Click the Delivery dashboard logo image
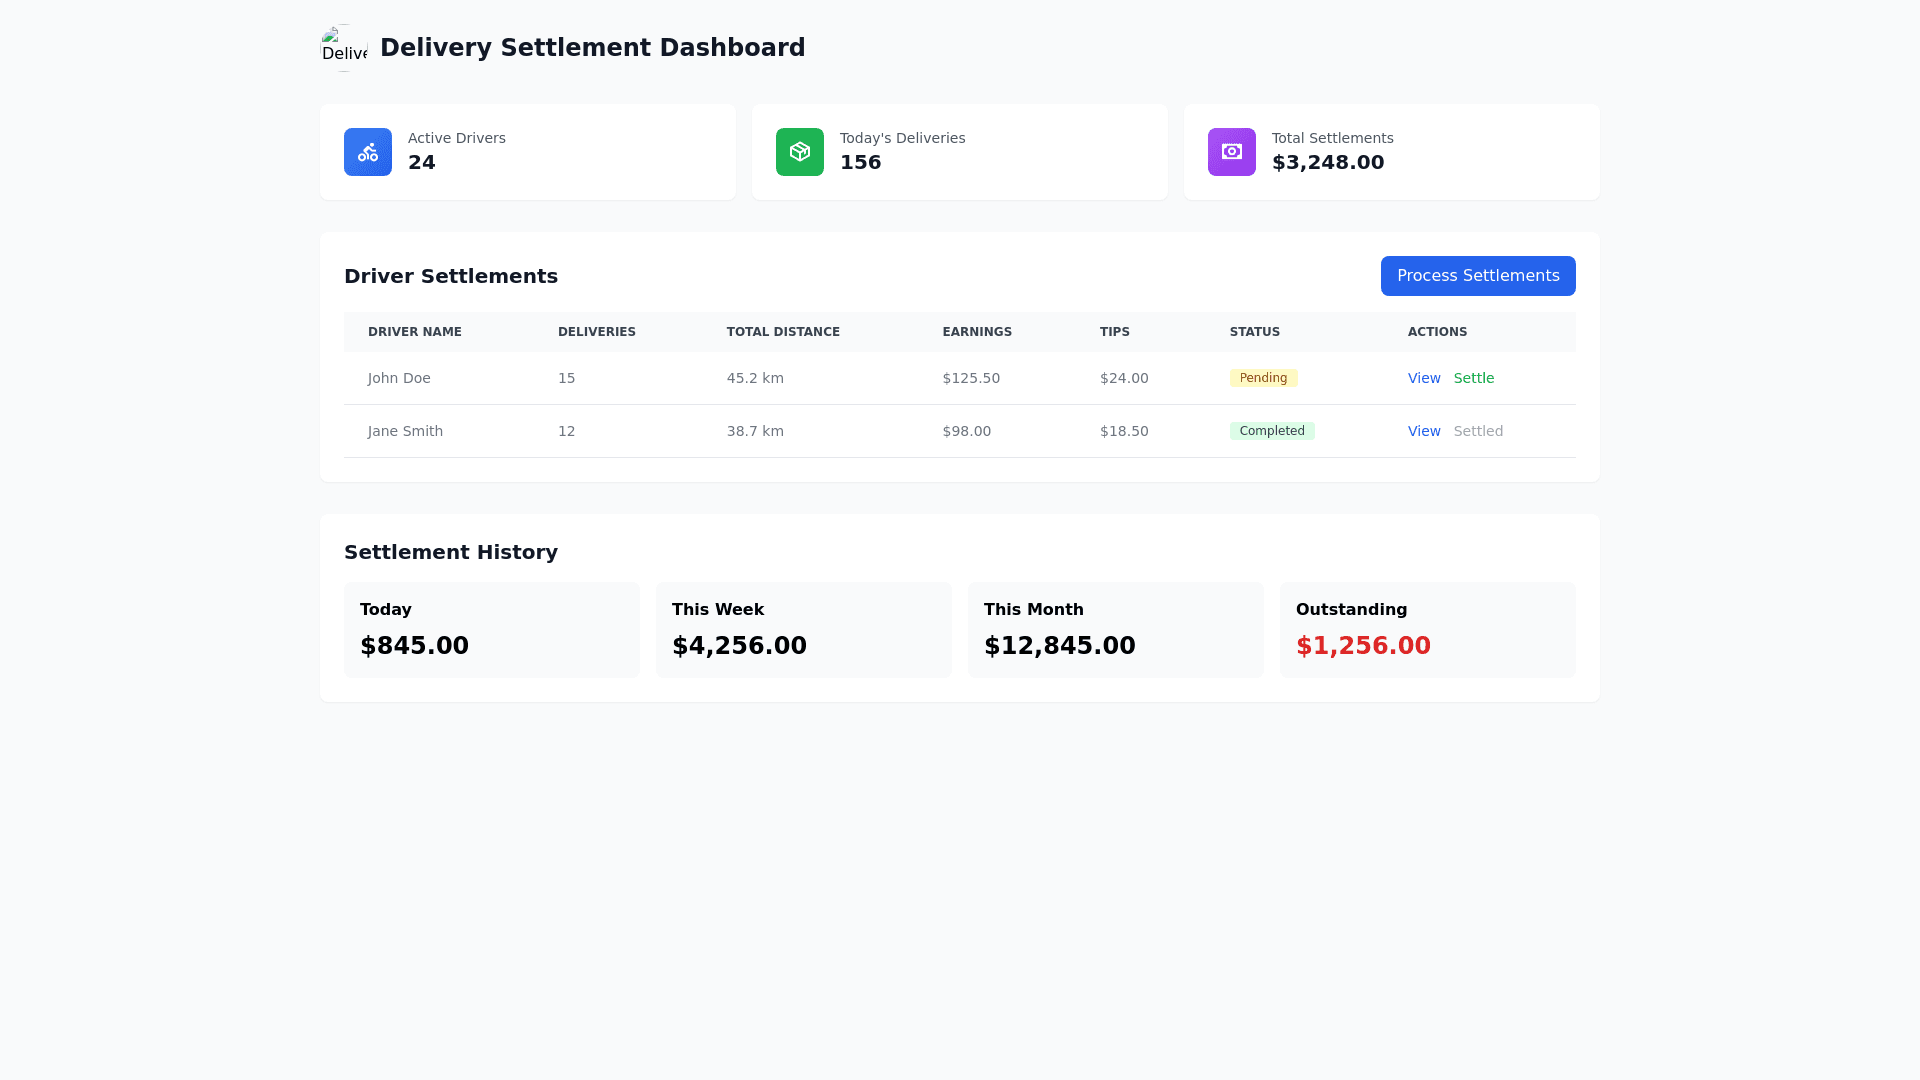 pos(344,48)
